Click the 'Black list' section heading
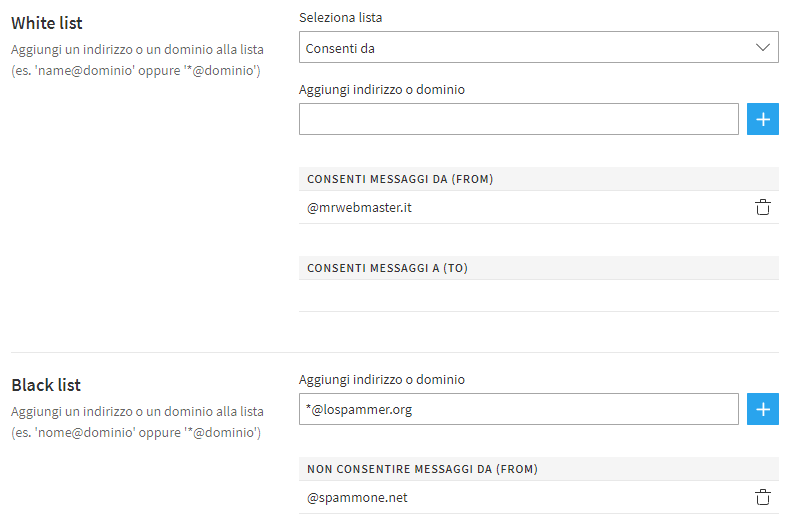This screenshot has width=793, height=527. 46,385
